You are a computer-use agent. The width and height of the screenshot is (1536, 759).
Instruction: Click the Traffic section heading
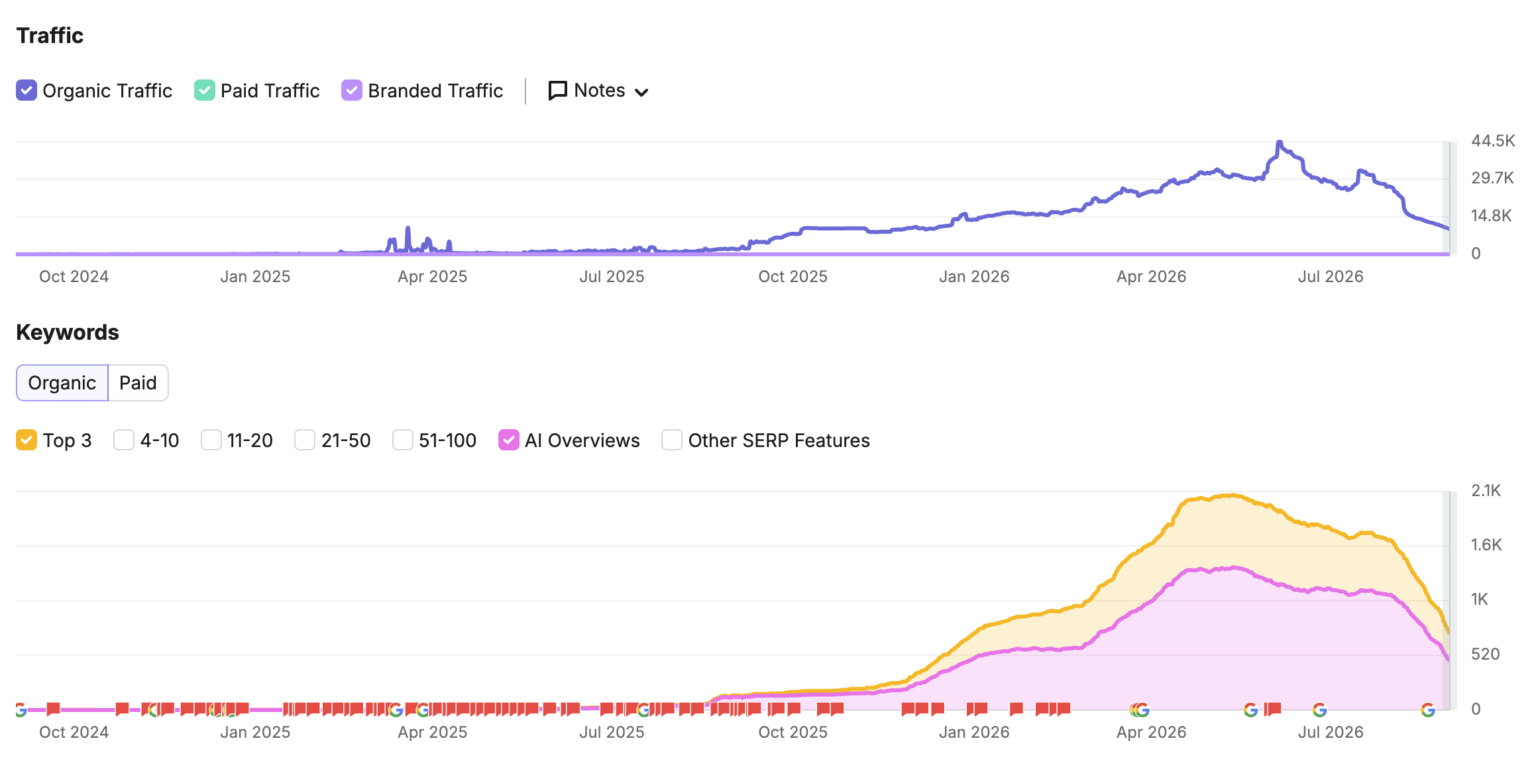50,36
